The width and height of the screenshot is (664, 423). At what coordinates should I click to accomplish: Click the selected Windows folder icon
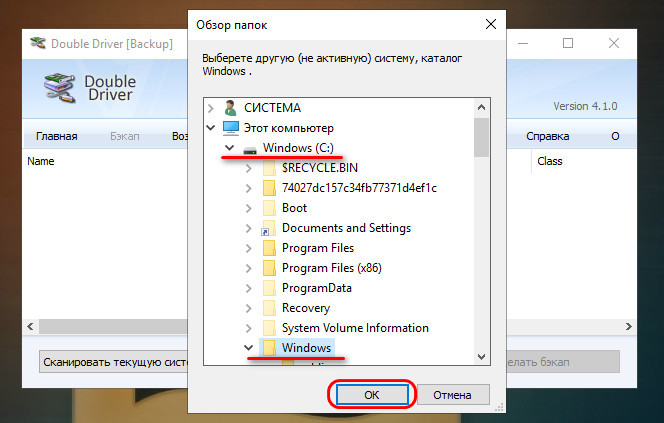click(269, 348)
